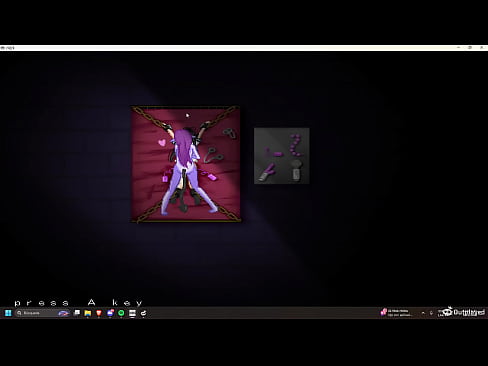Close the game window
The height and width of the screenshot is (366, 488).
coord(482,48)
